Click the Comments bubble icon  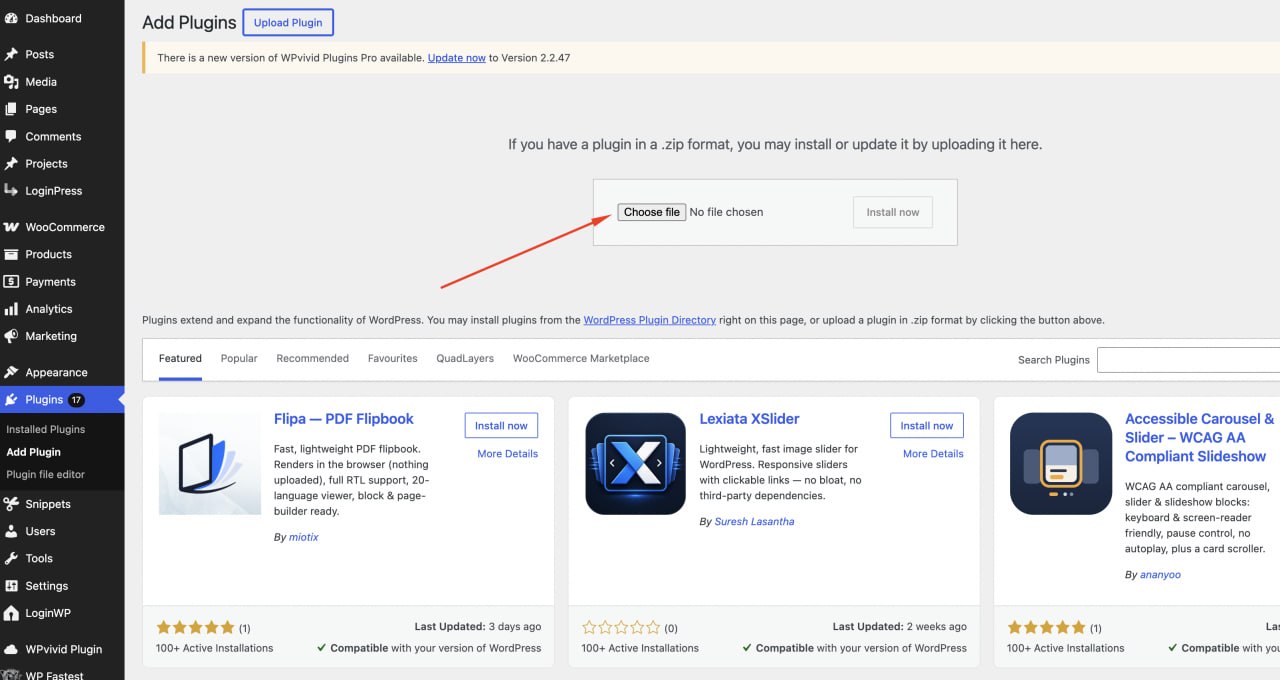pyautogui.click(x=11, y=136)
